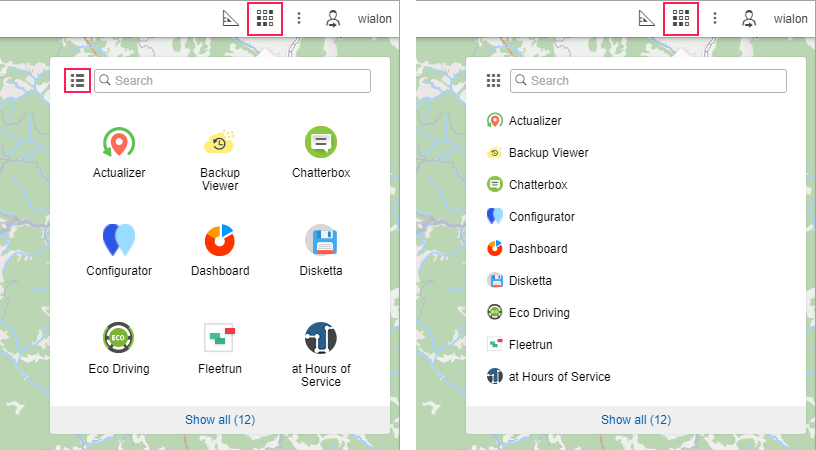Click the Dashboard label in grid view

(x=220, y=271)
